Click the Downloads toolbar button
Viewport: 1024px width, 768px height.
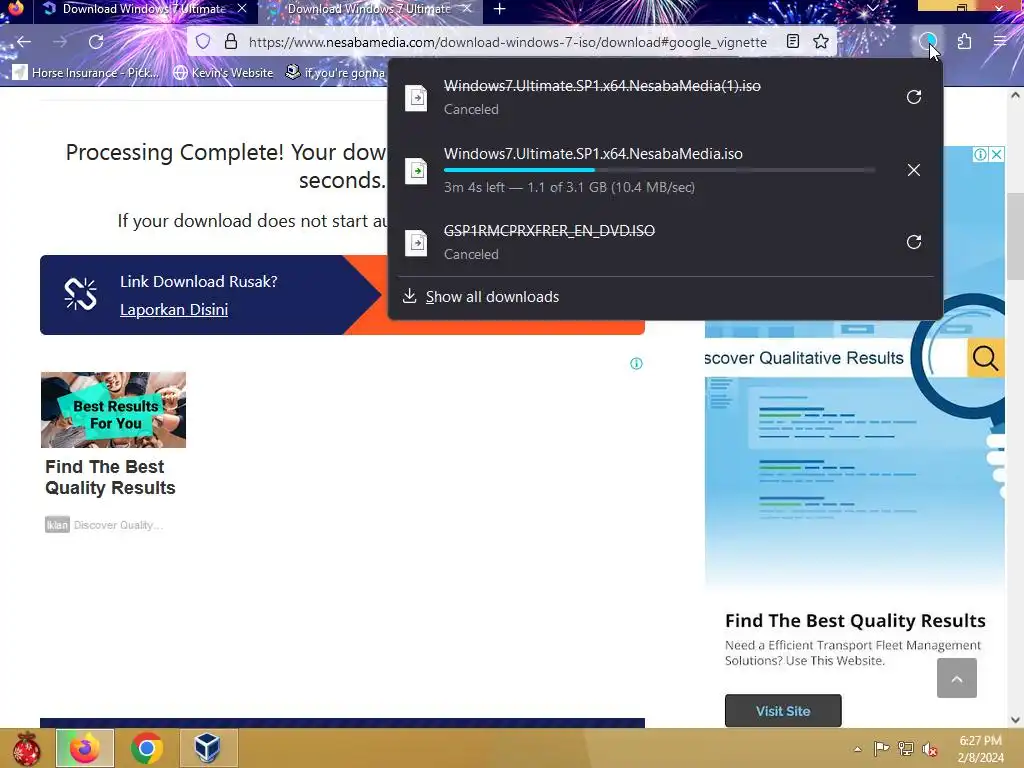click(x=928, y=42)
